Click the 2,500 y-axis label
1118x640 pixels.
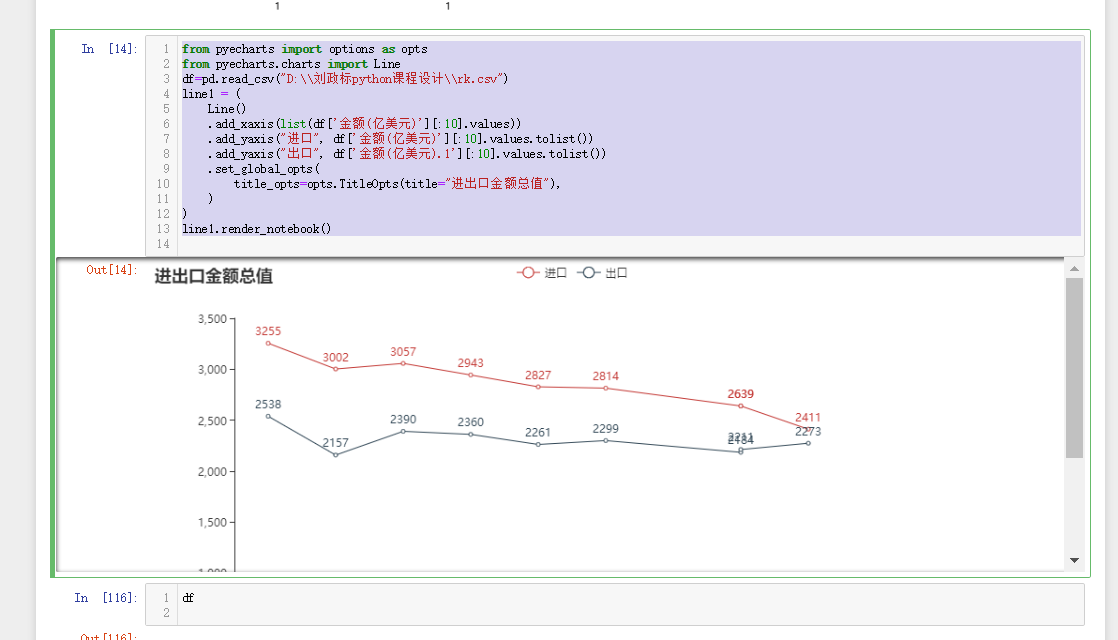click(x=212, y=420)
